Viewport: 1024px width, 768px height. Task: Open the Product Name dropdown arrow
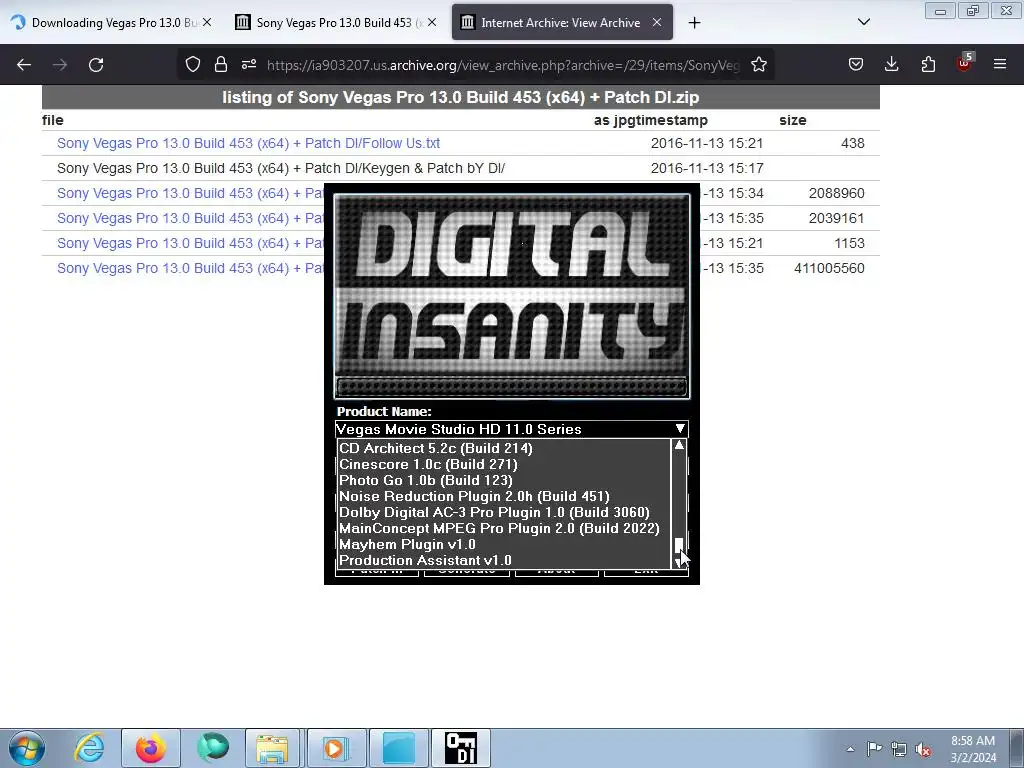coord(680,429)
